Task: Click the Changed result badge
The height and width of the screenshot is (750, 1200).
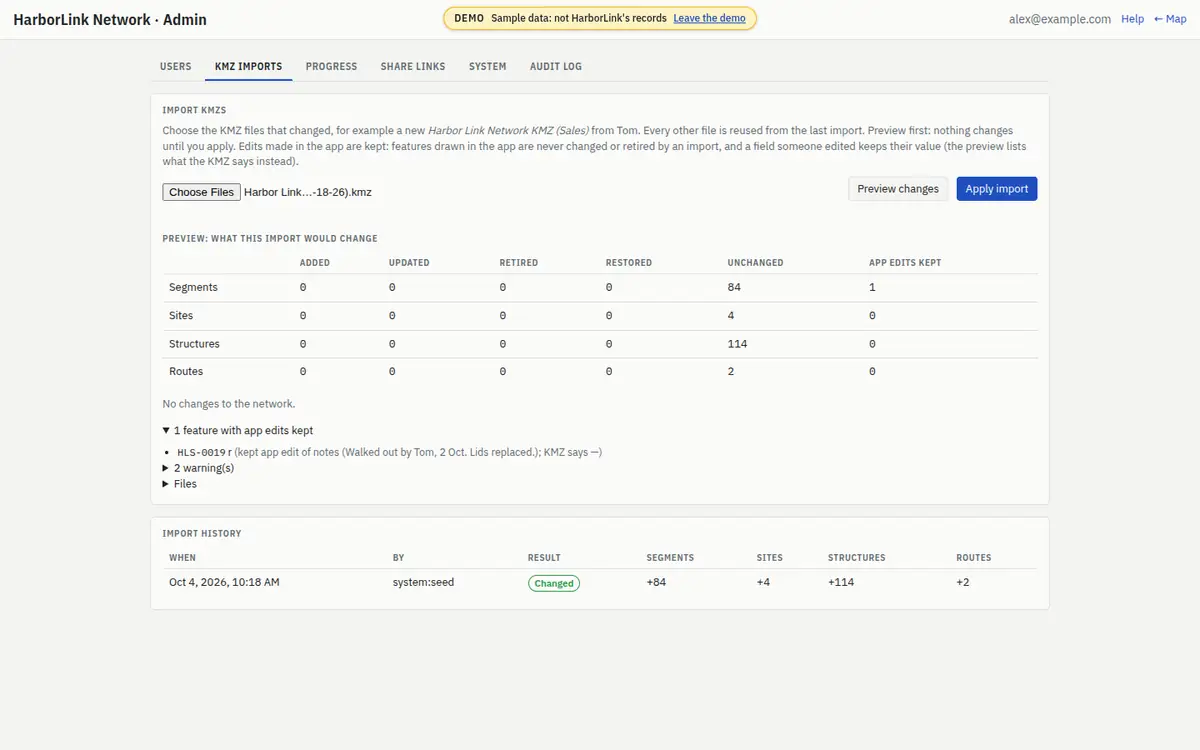Action: pos(554,583)
